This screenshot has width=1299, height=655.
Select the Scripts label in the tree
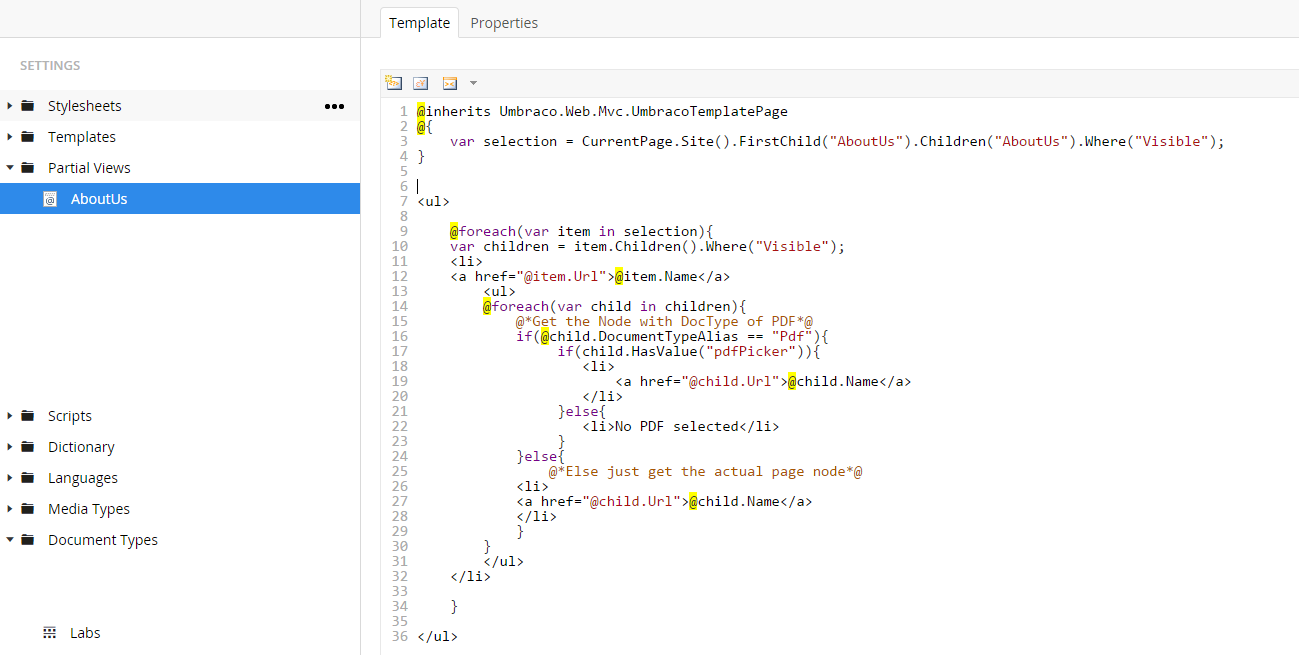(70, 416)
